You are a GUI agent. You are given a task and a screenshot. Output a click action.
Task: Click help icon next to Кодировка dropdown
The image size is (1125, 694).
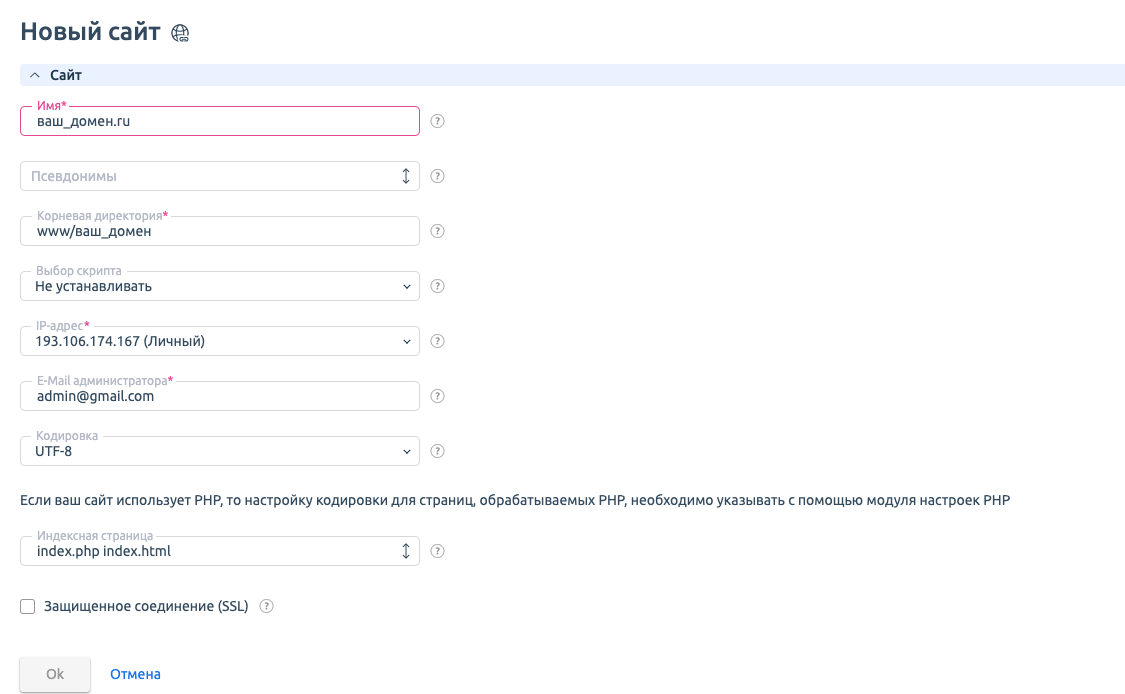tap(437, 451)
